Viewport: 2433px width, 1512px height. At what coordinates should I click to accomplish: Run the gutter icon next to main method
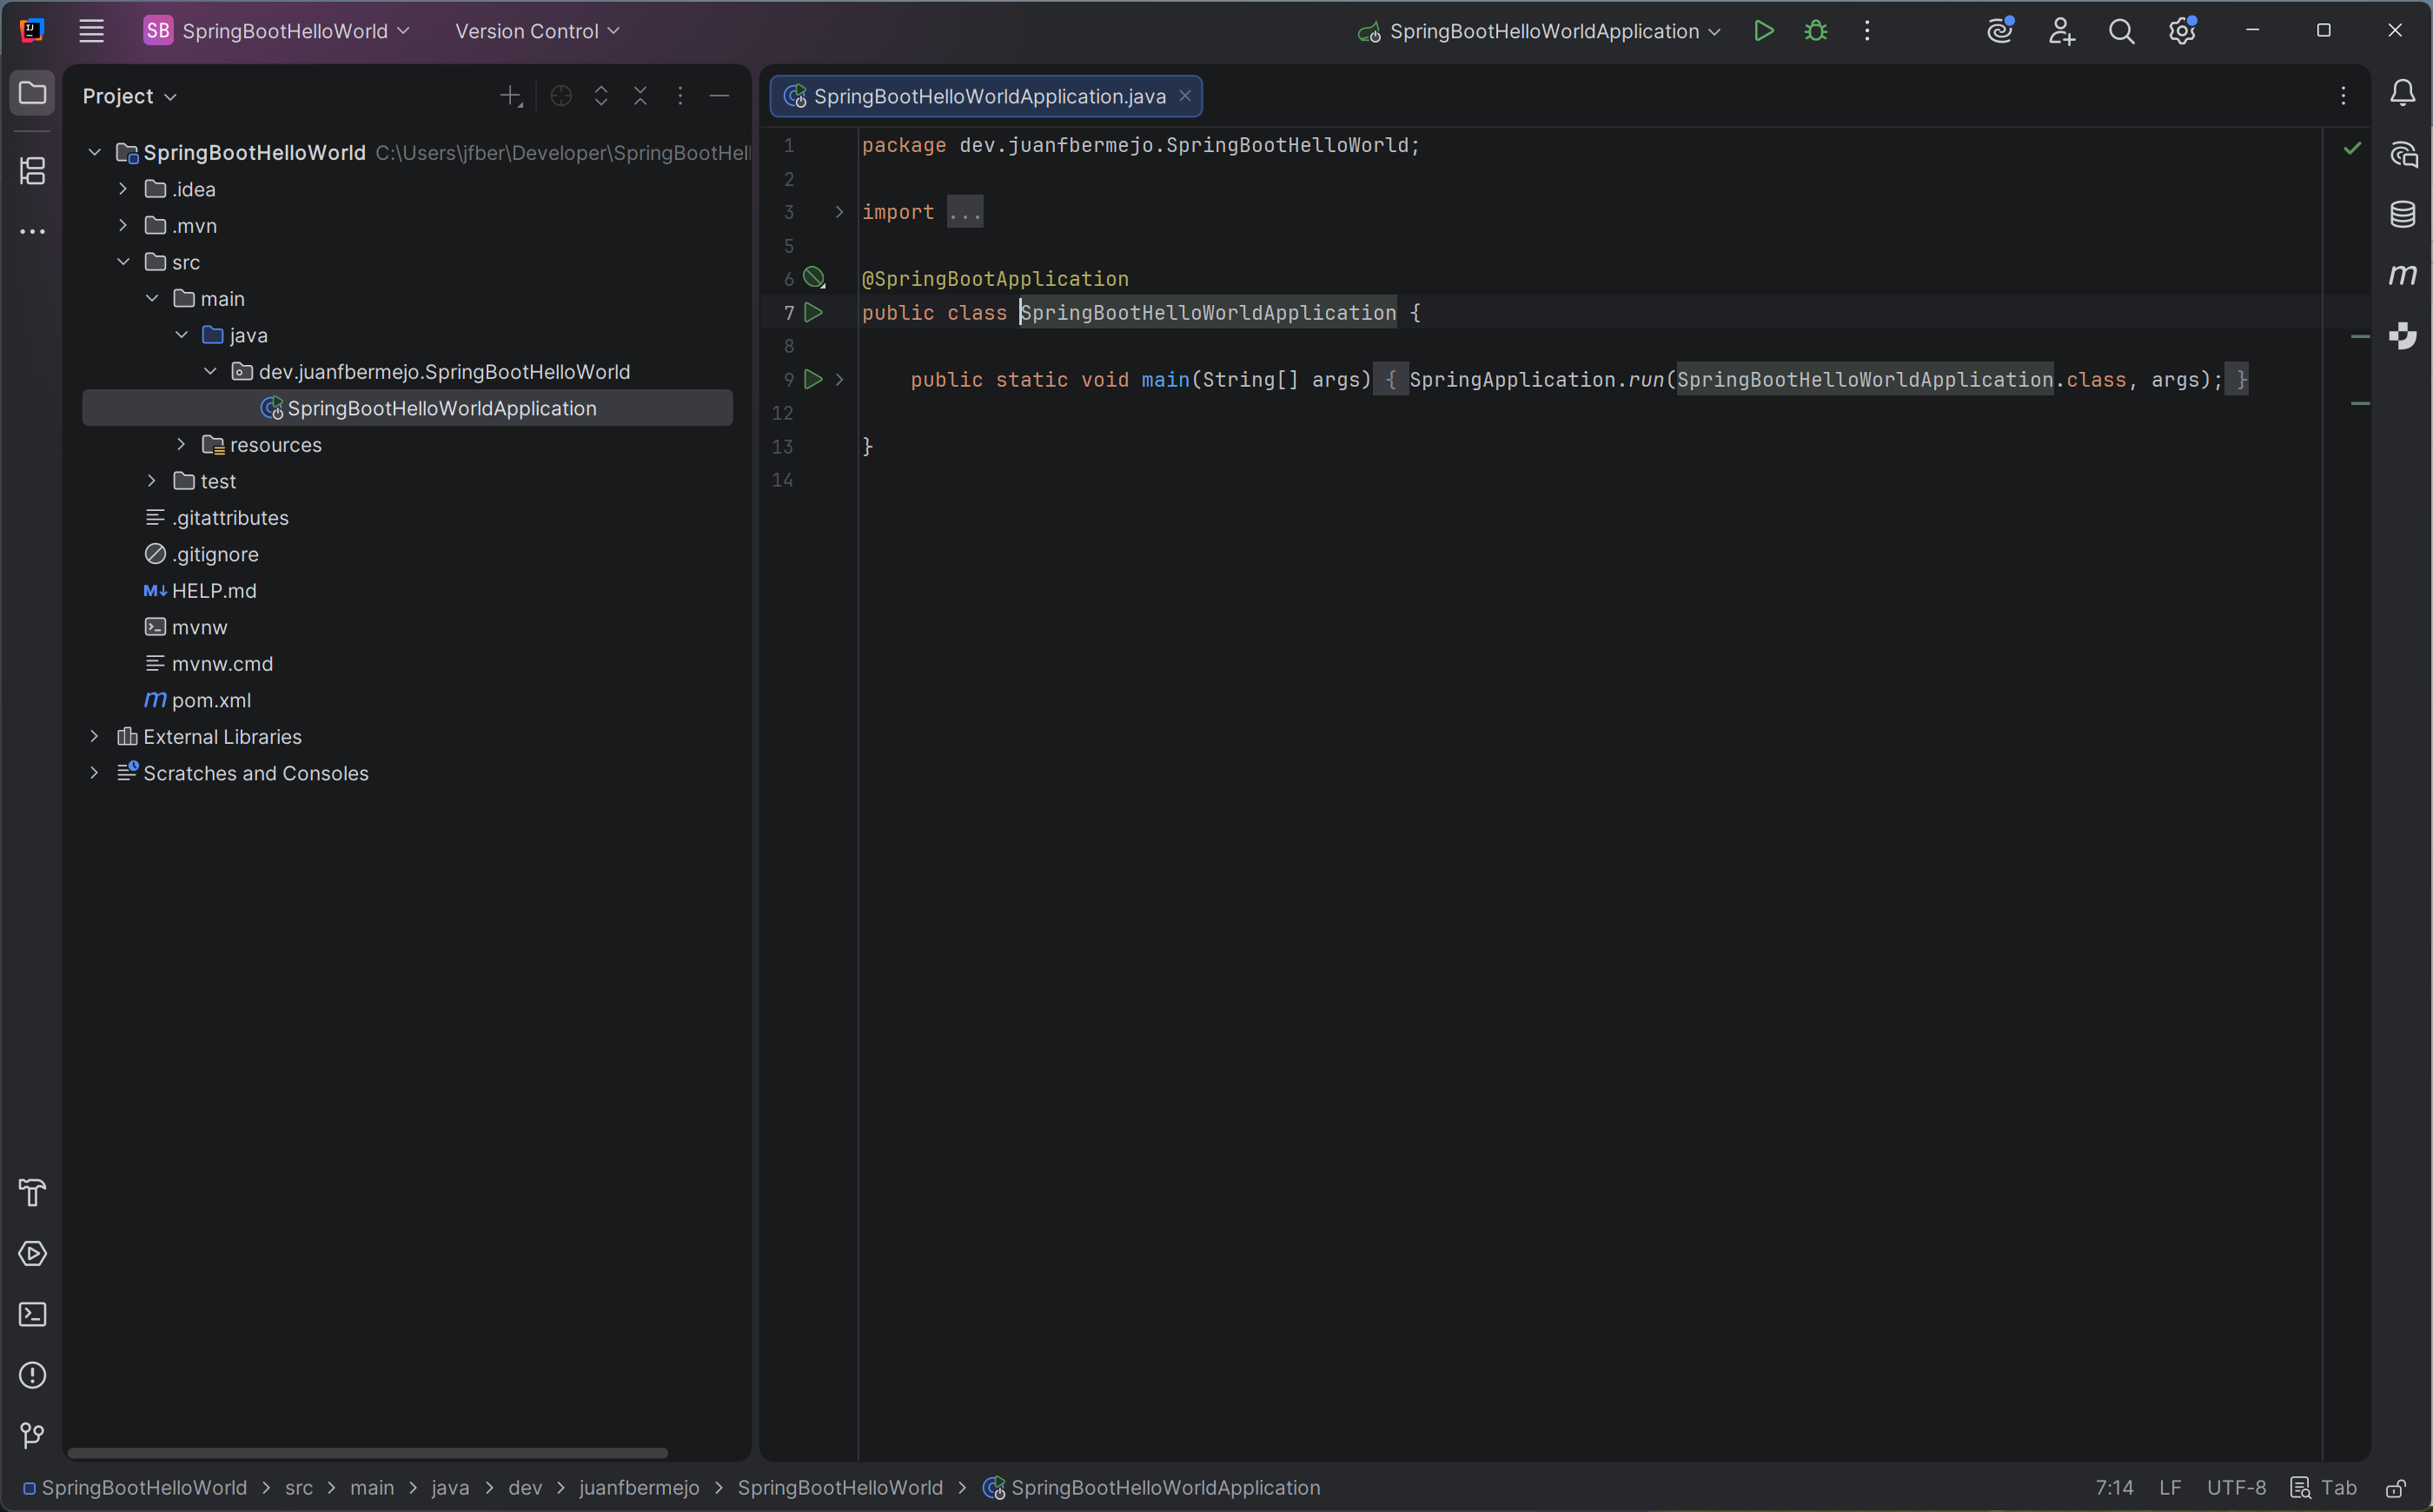(x=813, y=379)
